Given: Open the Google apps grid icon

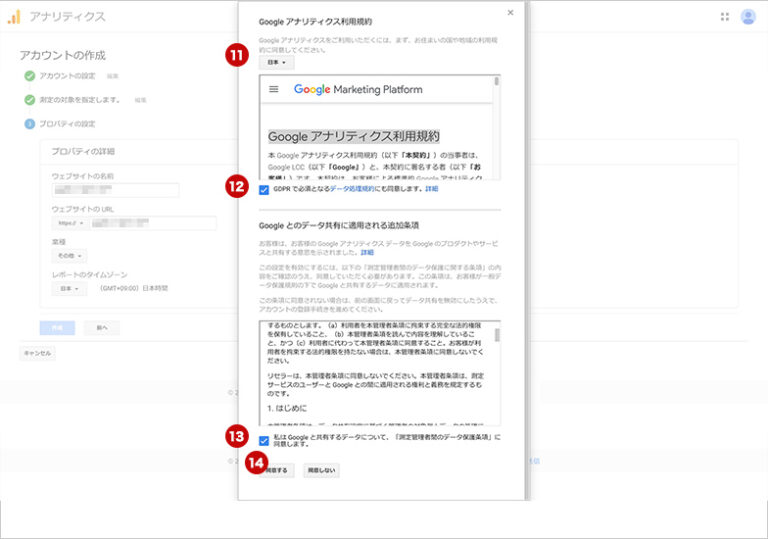Looking at the screenshot, I should [725, 17].
